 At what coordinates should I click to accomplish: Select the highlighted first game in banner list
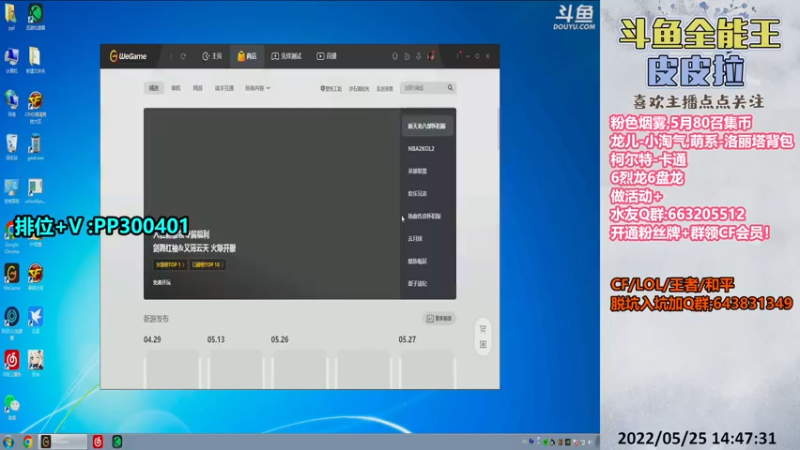tap(427, 126)
